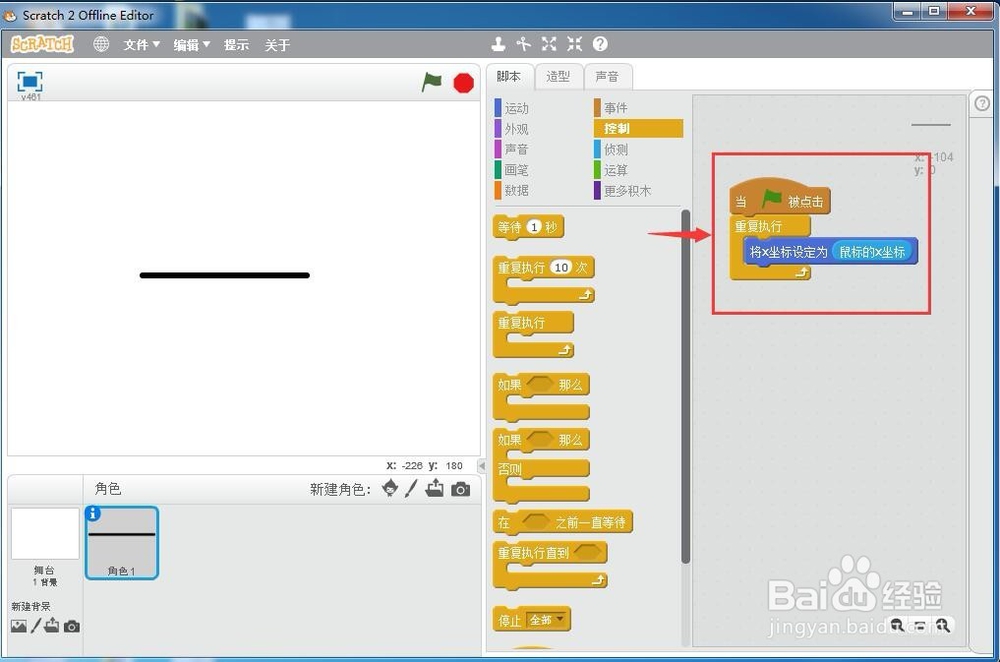Take new sprite from camera
The height and width of the screenshot is (662, 1000).
(460, 489)
